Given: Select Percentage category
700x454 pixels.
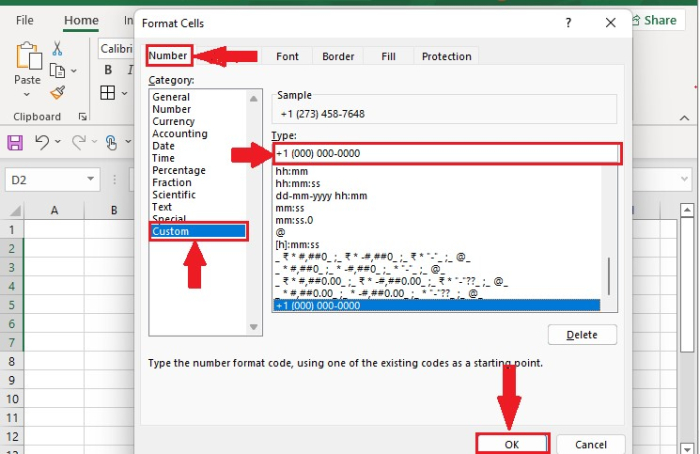Looking at the screenshot, I should [179, 170].
